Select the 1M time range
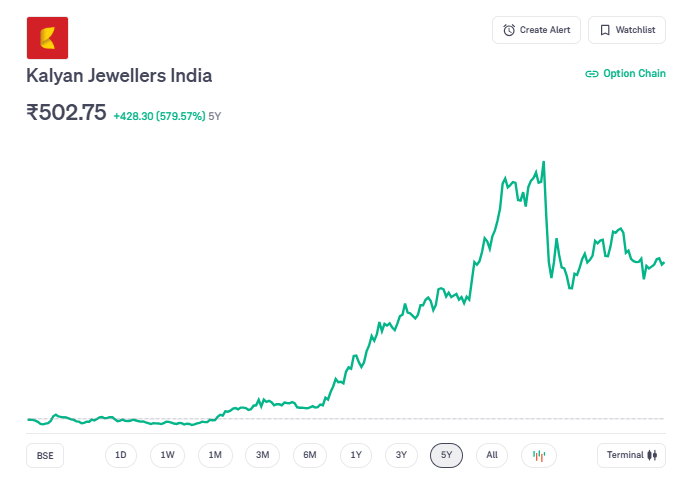The width and height of the screenshot is (685, 496). click(215, 455)
